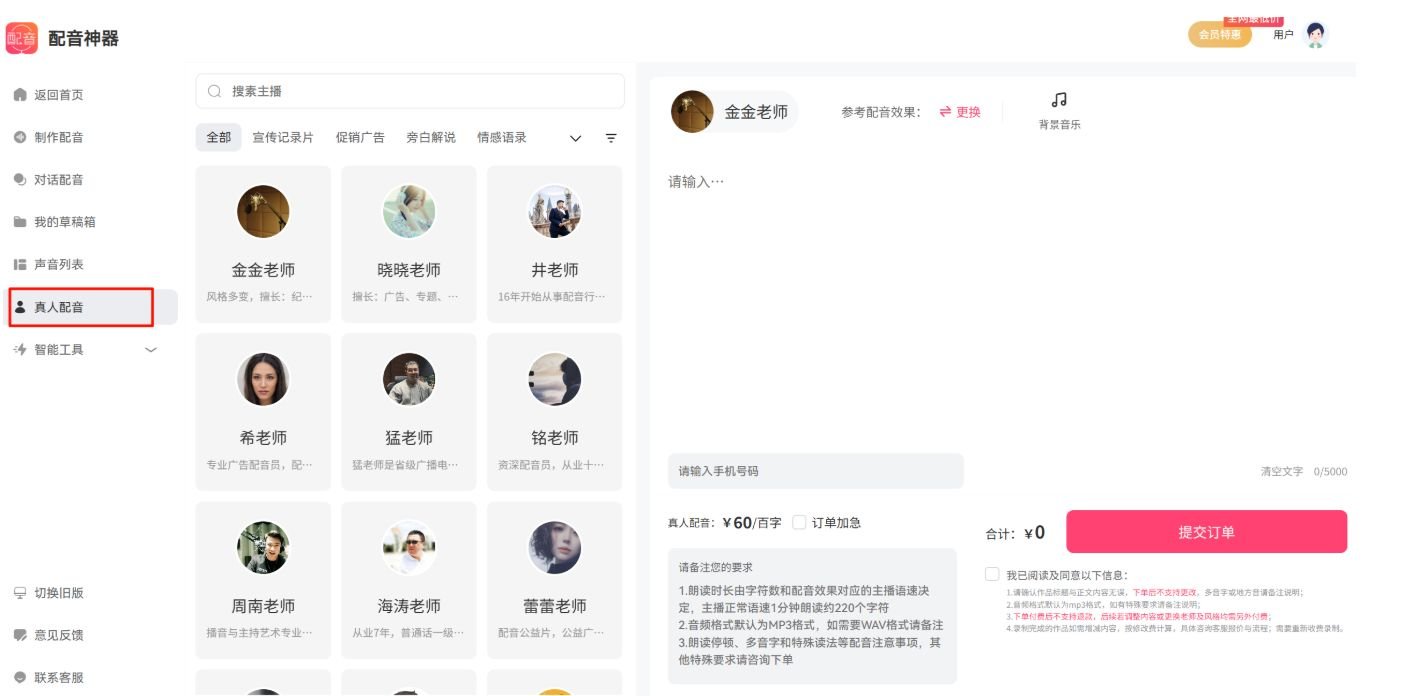Select 井老师's avatar photo

pyautogui.click(x=555, y=211)
